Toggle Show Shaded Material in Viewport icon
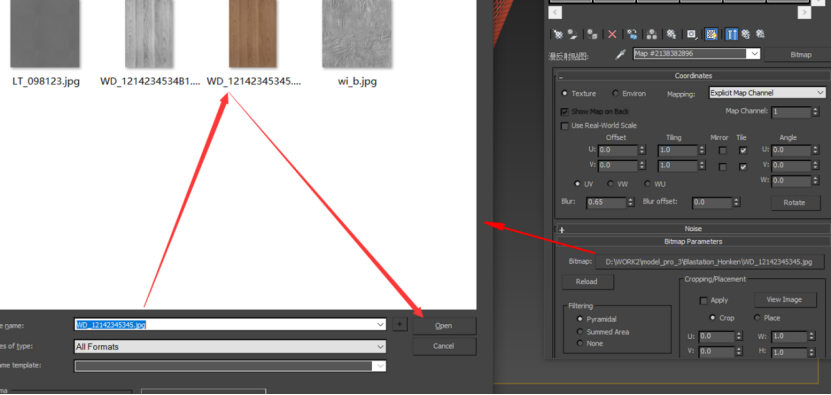The width and height of the screenshot is (831, 395). point(711,34)
